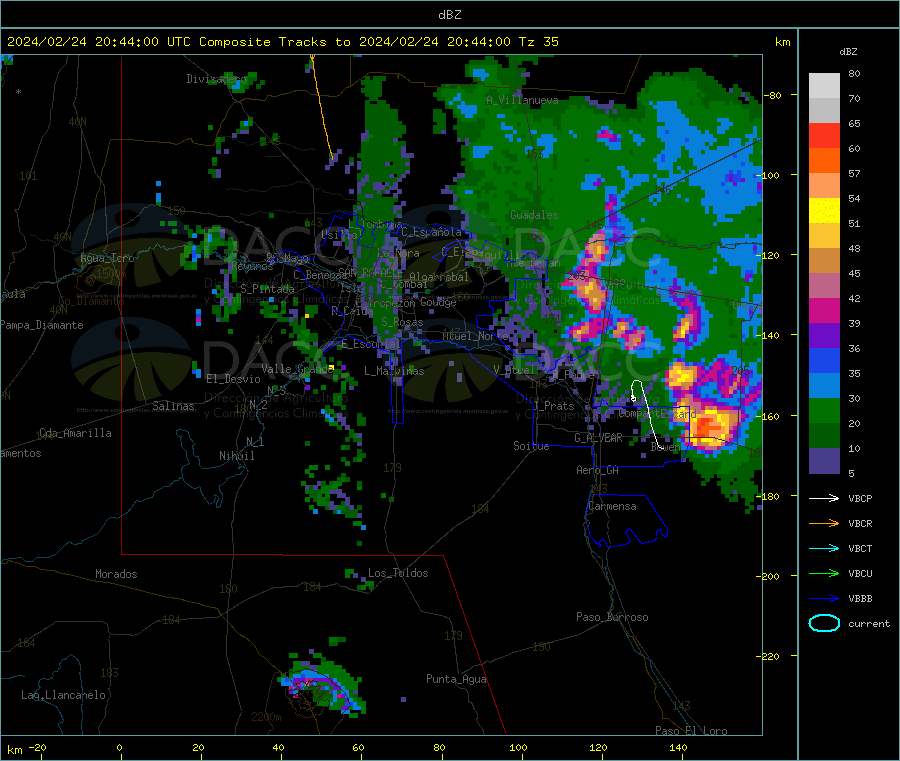The image size is (900, 761).
Task: Click the cyan VBCT arrow in legend
Action: [824, 549]
